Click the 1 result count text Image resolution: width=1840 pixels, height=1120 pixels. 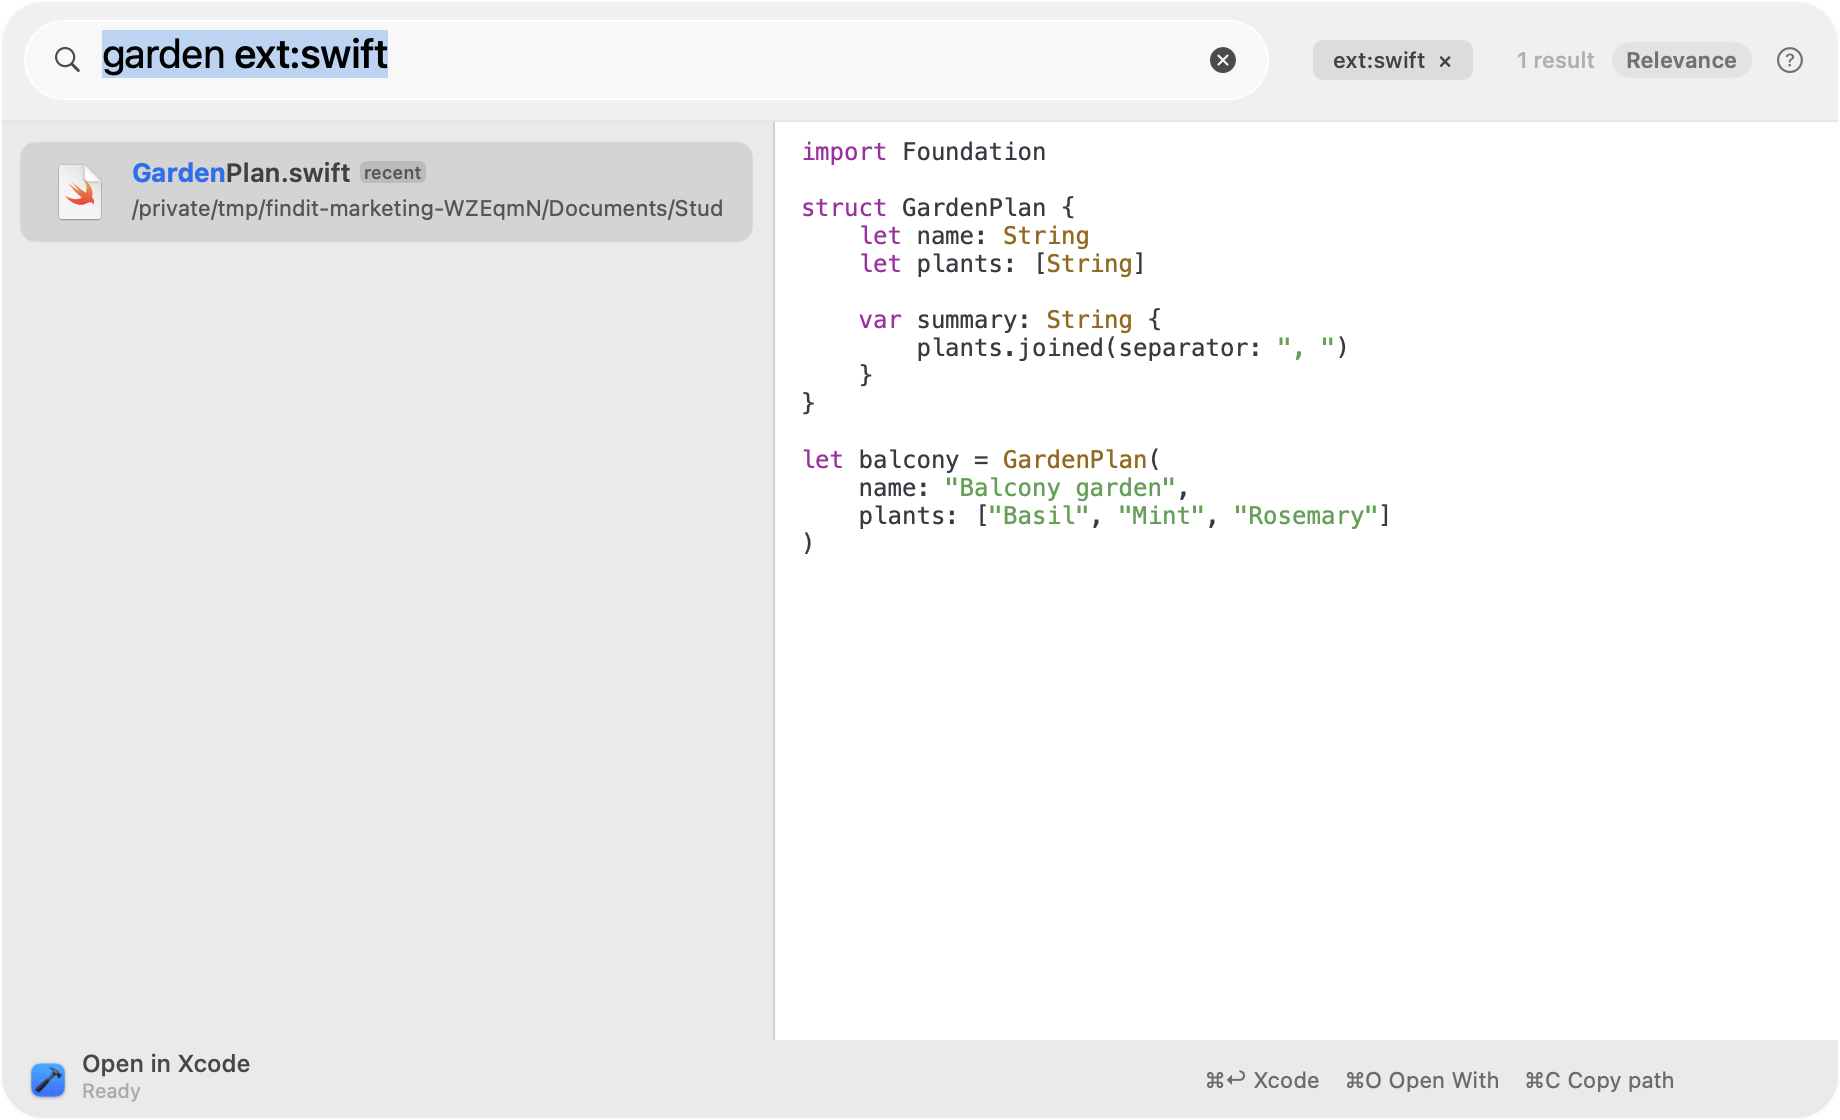(x=1555, y=60)
